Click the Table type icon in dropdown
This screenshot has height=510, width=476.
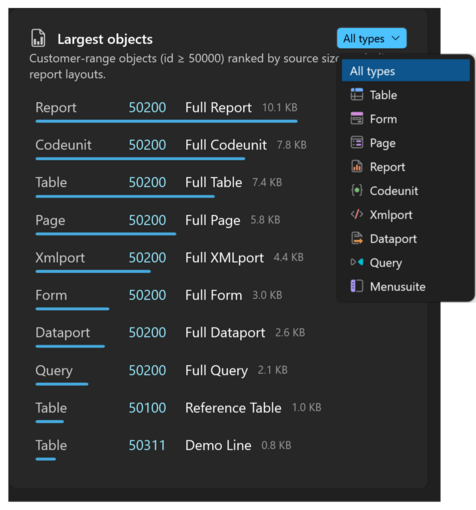click(357, 95)
